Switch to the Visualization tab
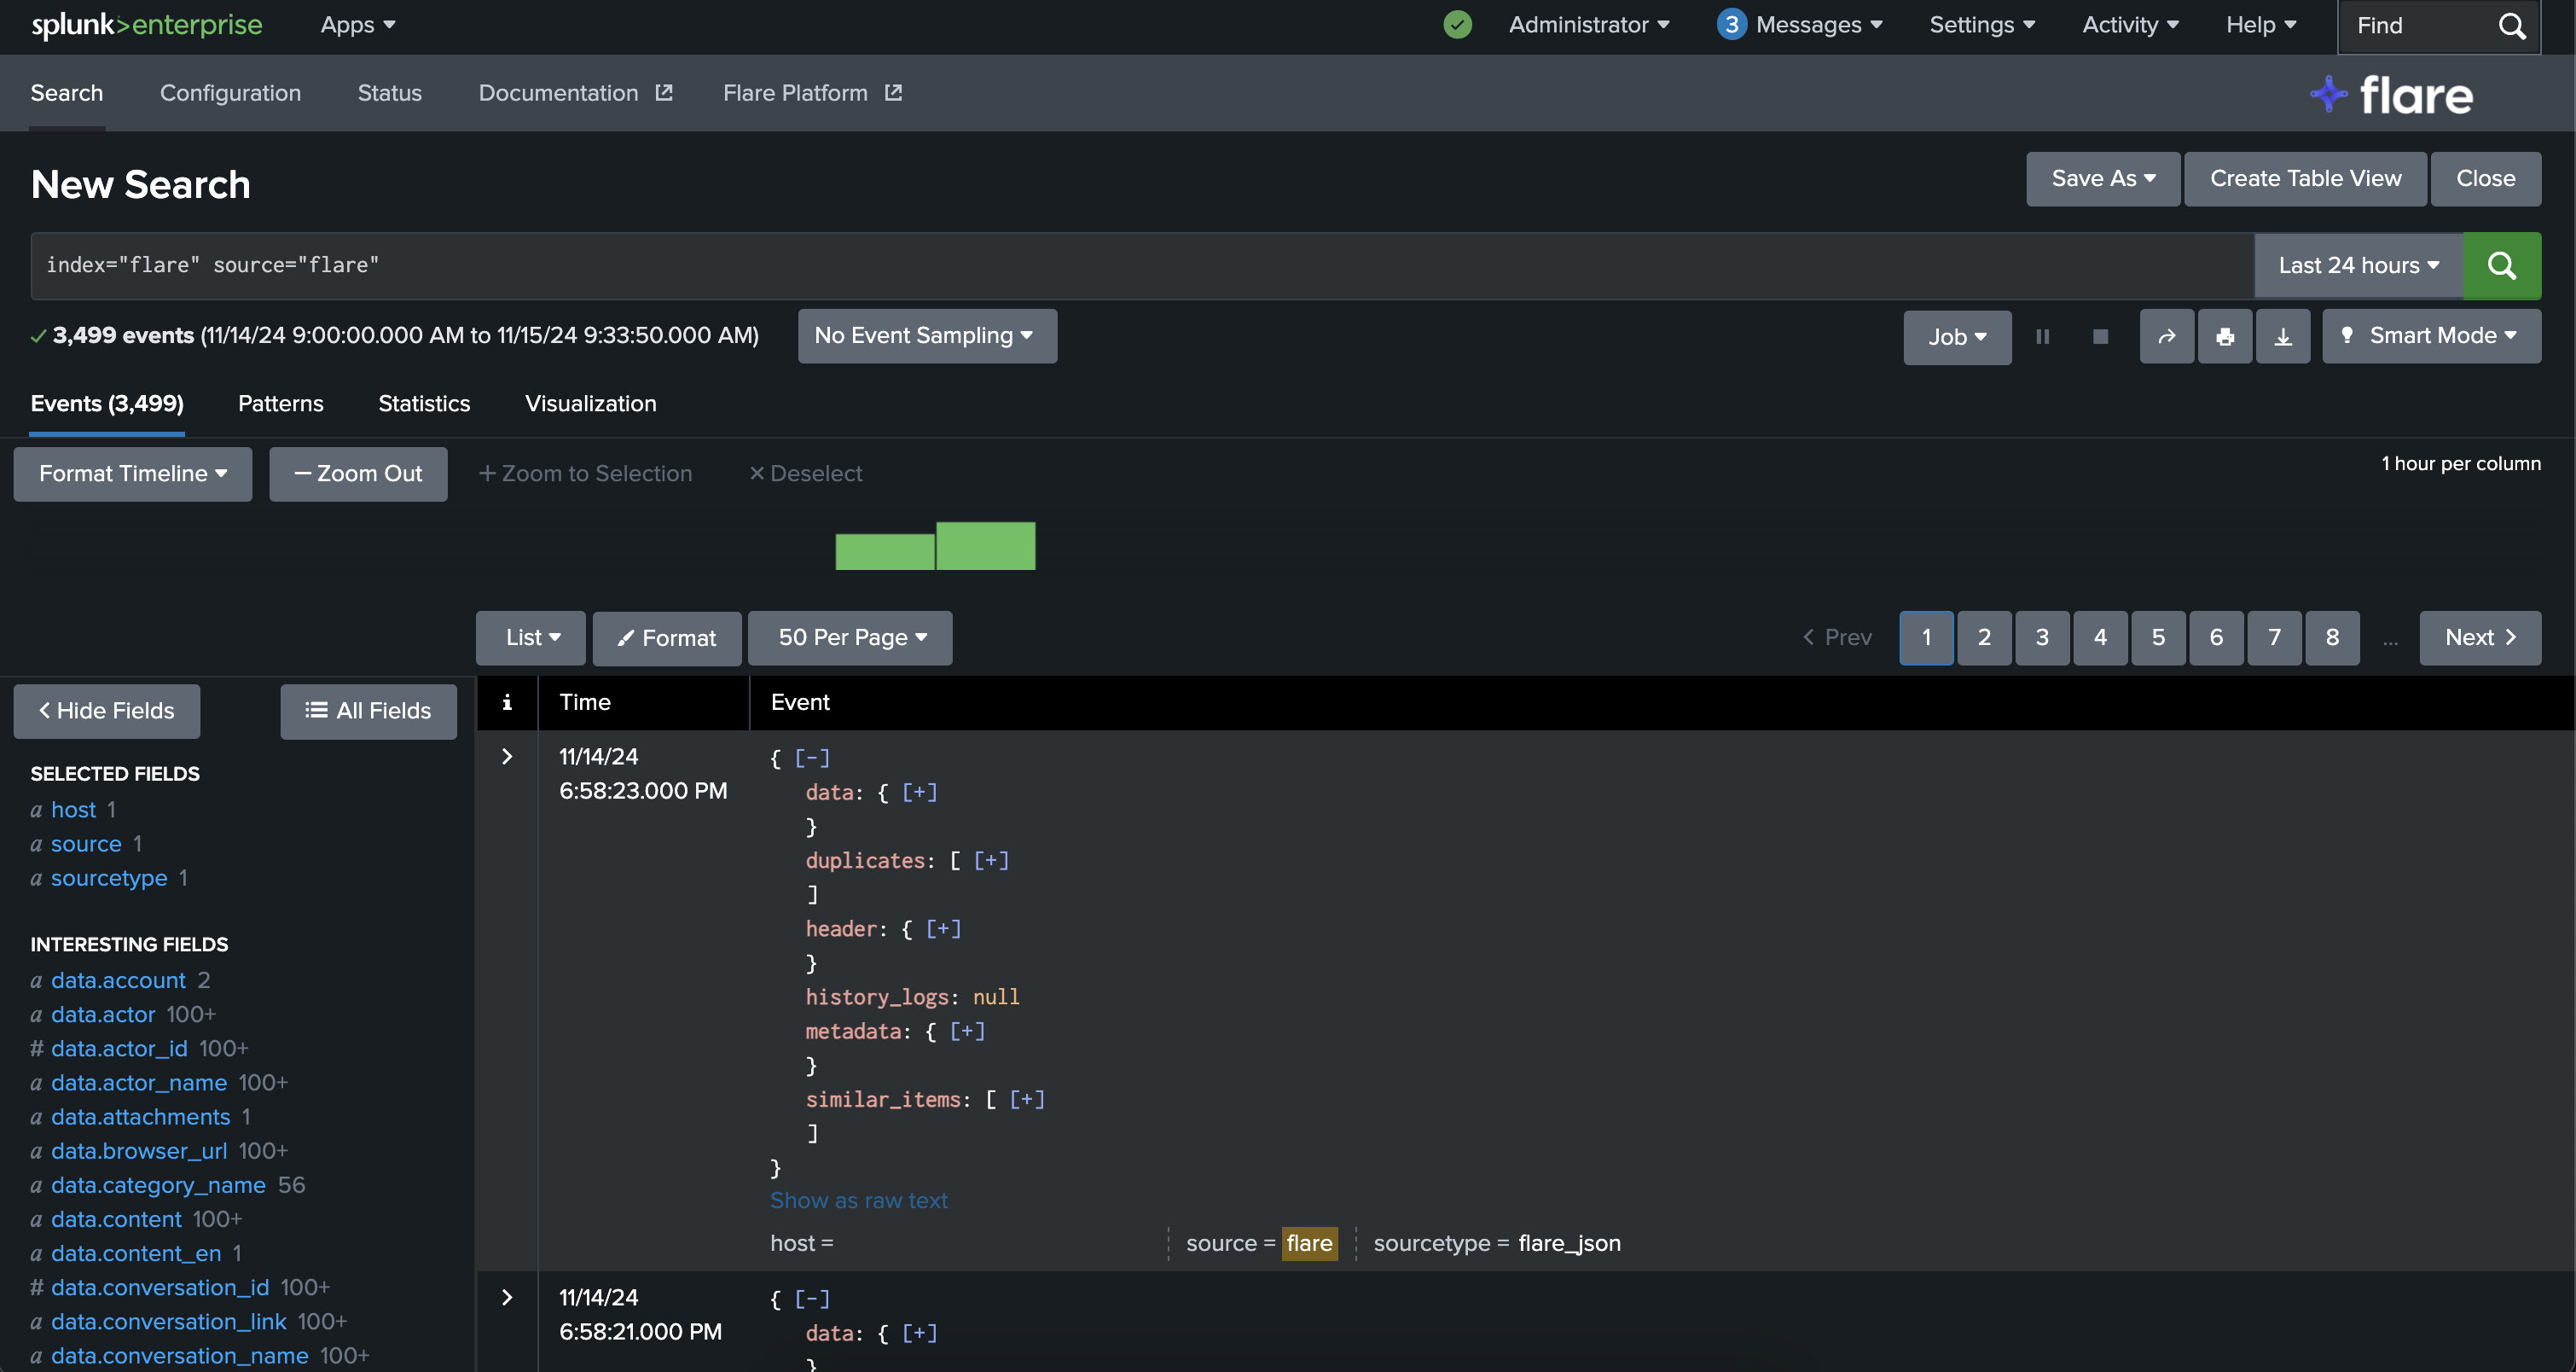The height and width of the screenshot is (1372, 2576). 590,403
